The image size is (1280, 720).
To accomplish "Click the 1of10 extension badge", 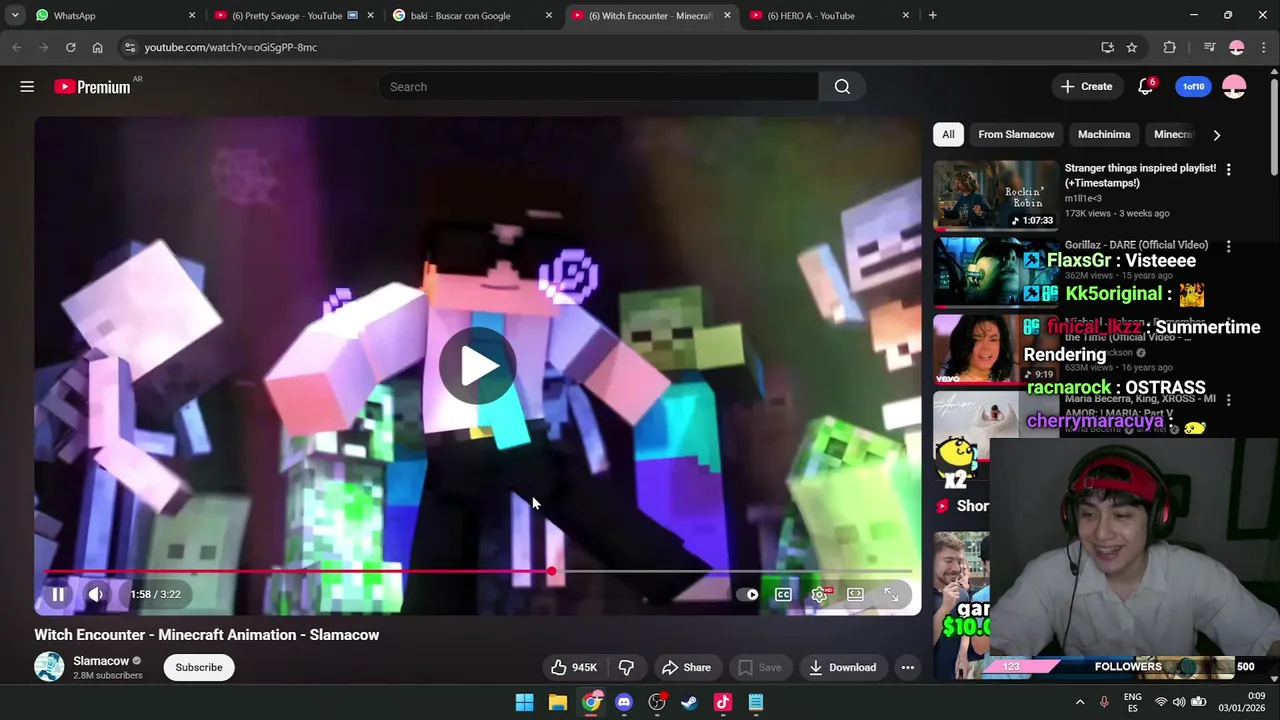I will (x=1193, y=87).
